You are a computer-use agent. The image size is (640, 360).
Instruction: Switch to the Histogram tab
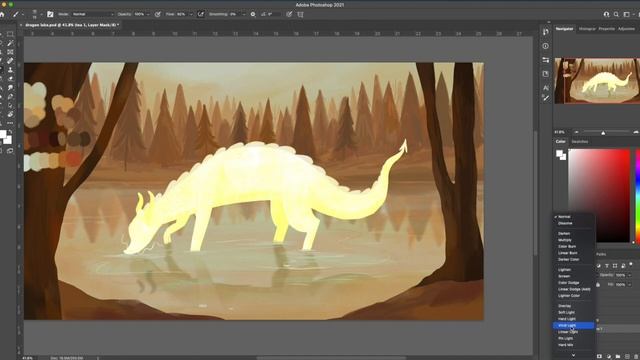click(x=587, y=29)
